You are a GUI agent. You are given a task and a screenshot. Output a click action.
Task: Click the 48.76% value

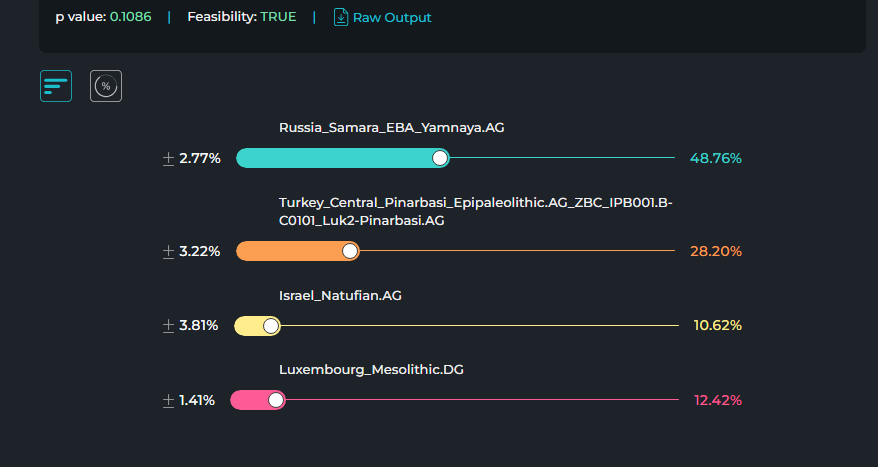tap(716, 158)
